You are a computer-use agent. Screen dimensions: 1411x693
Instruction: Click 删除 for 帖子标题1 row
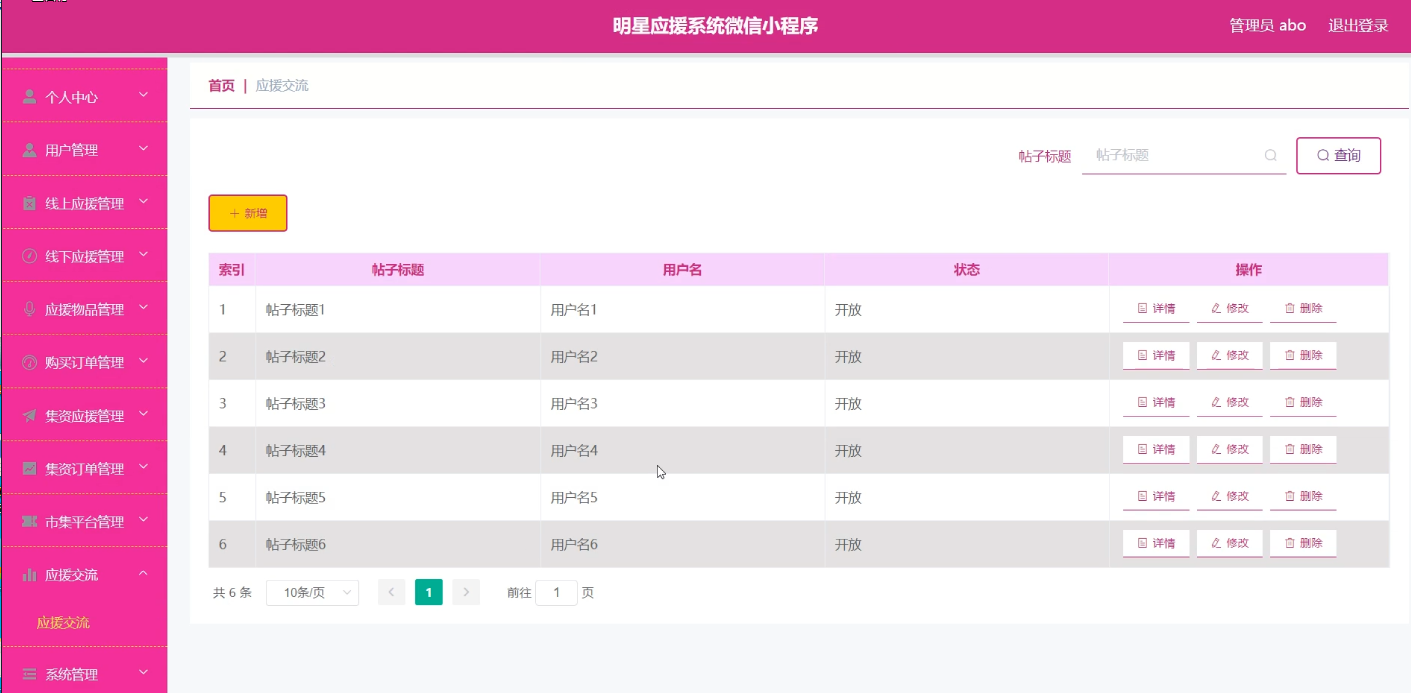click(x=1303, y=309)
